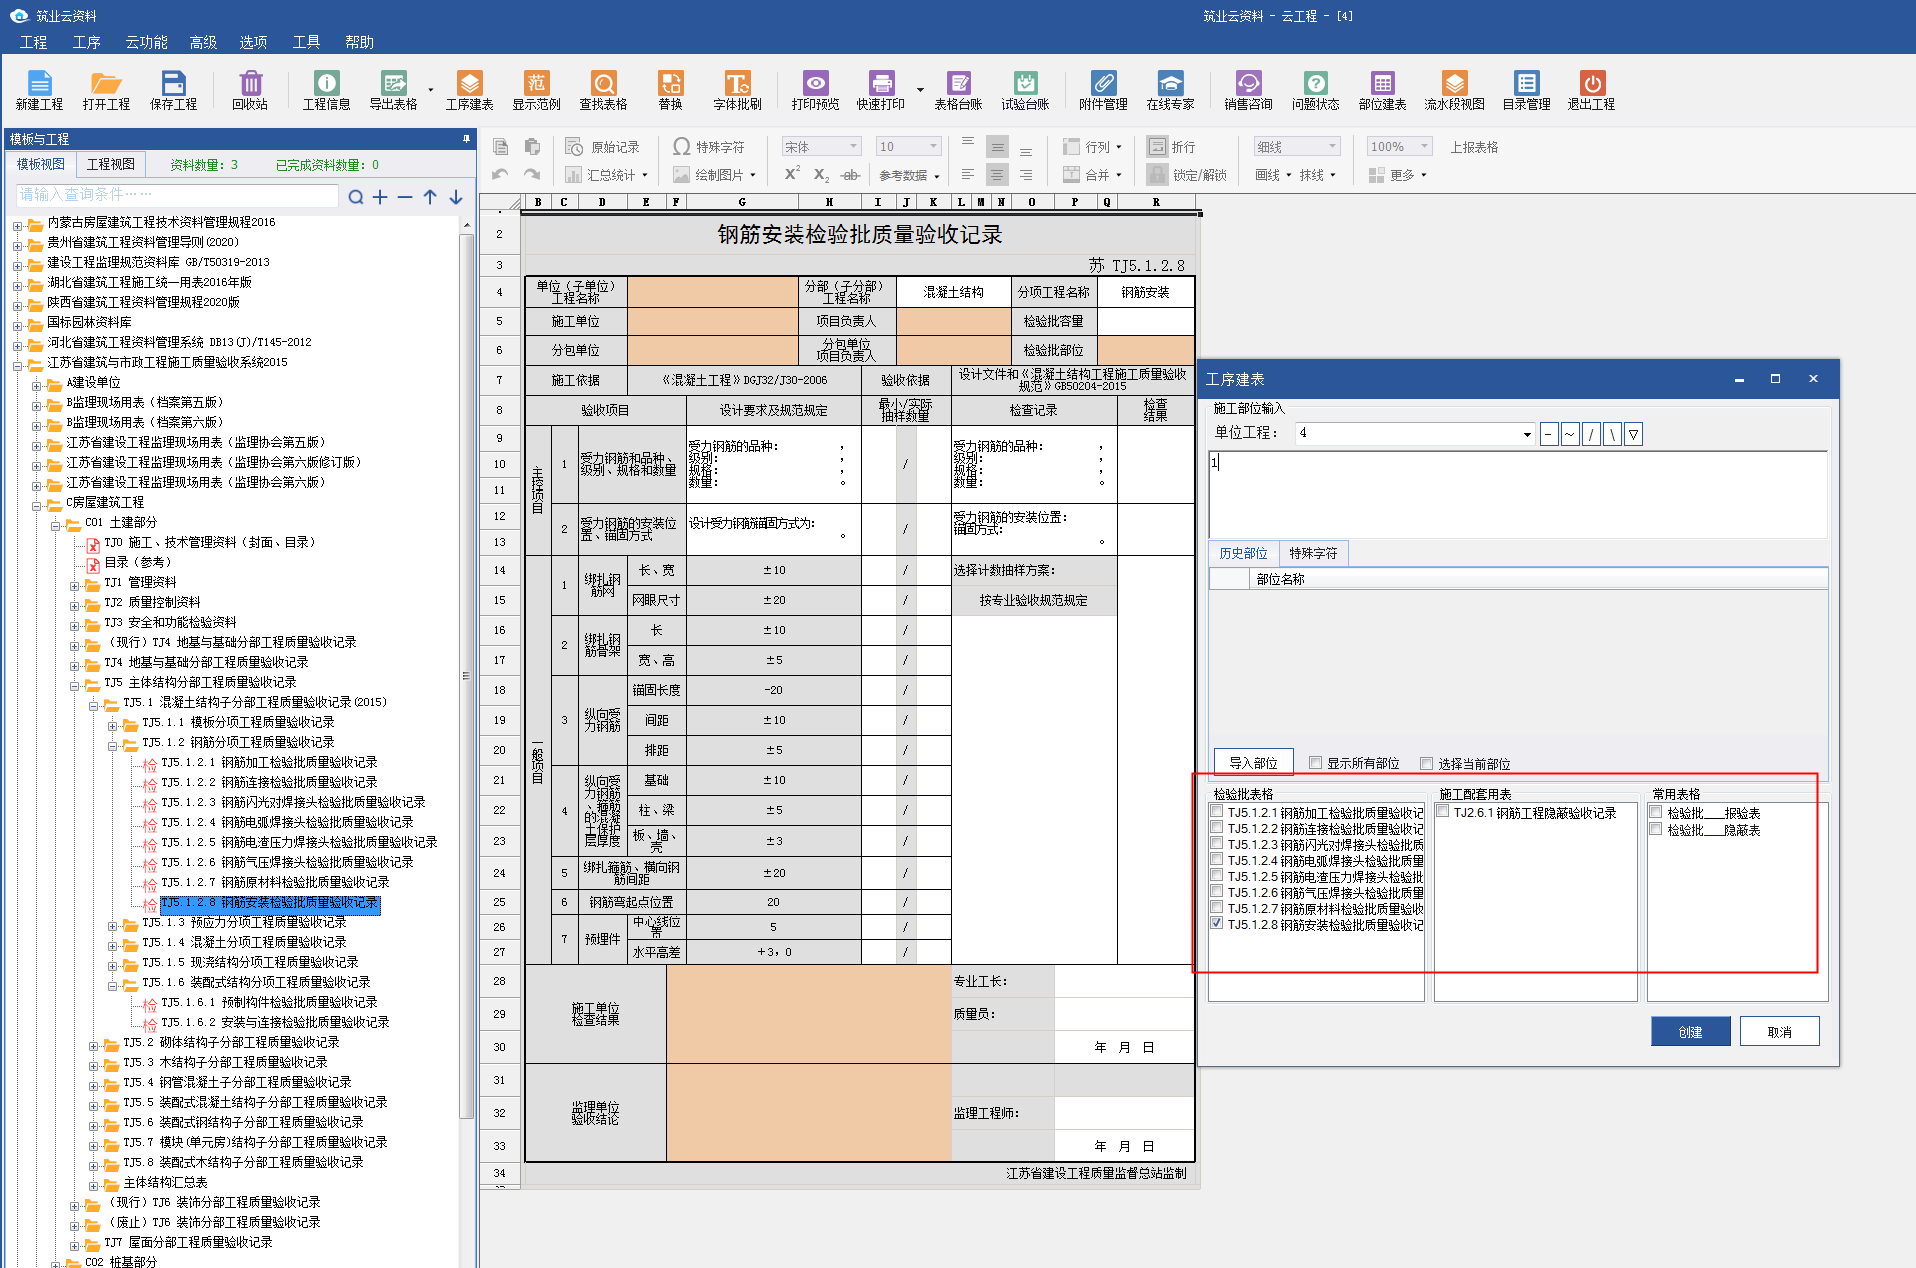Click the 施工部位输入 text area
Viewport: 1916px width, 1268px height.
1517,495
